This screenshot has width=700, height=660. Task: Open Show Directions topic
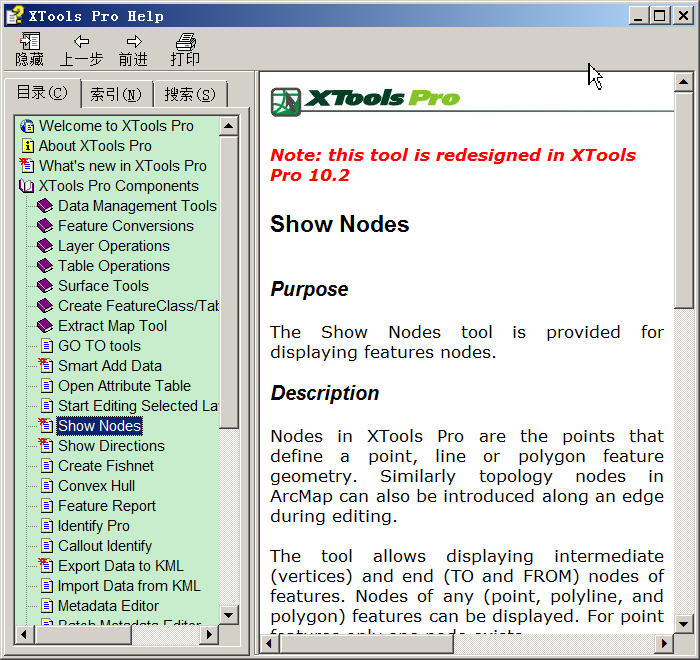111,446
